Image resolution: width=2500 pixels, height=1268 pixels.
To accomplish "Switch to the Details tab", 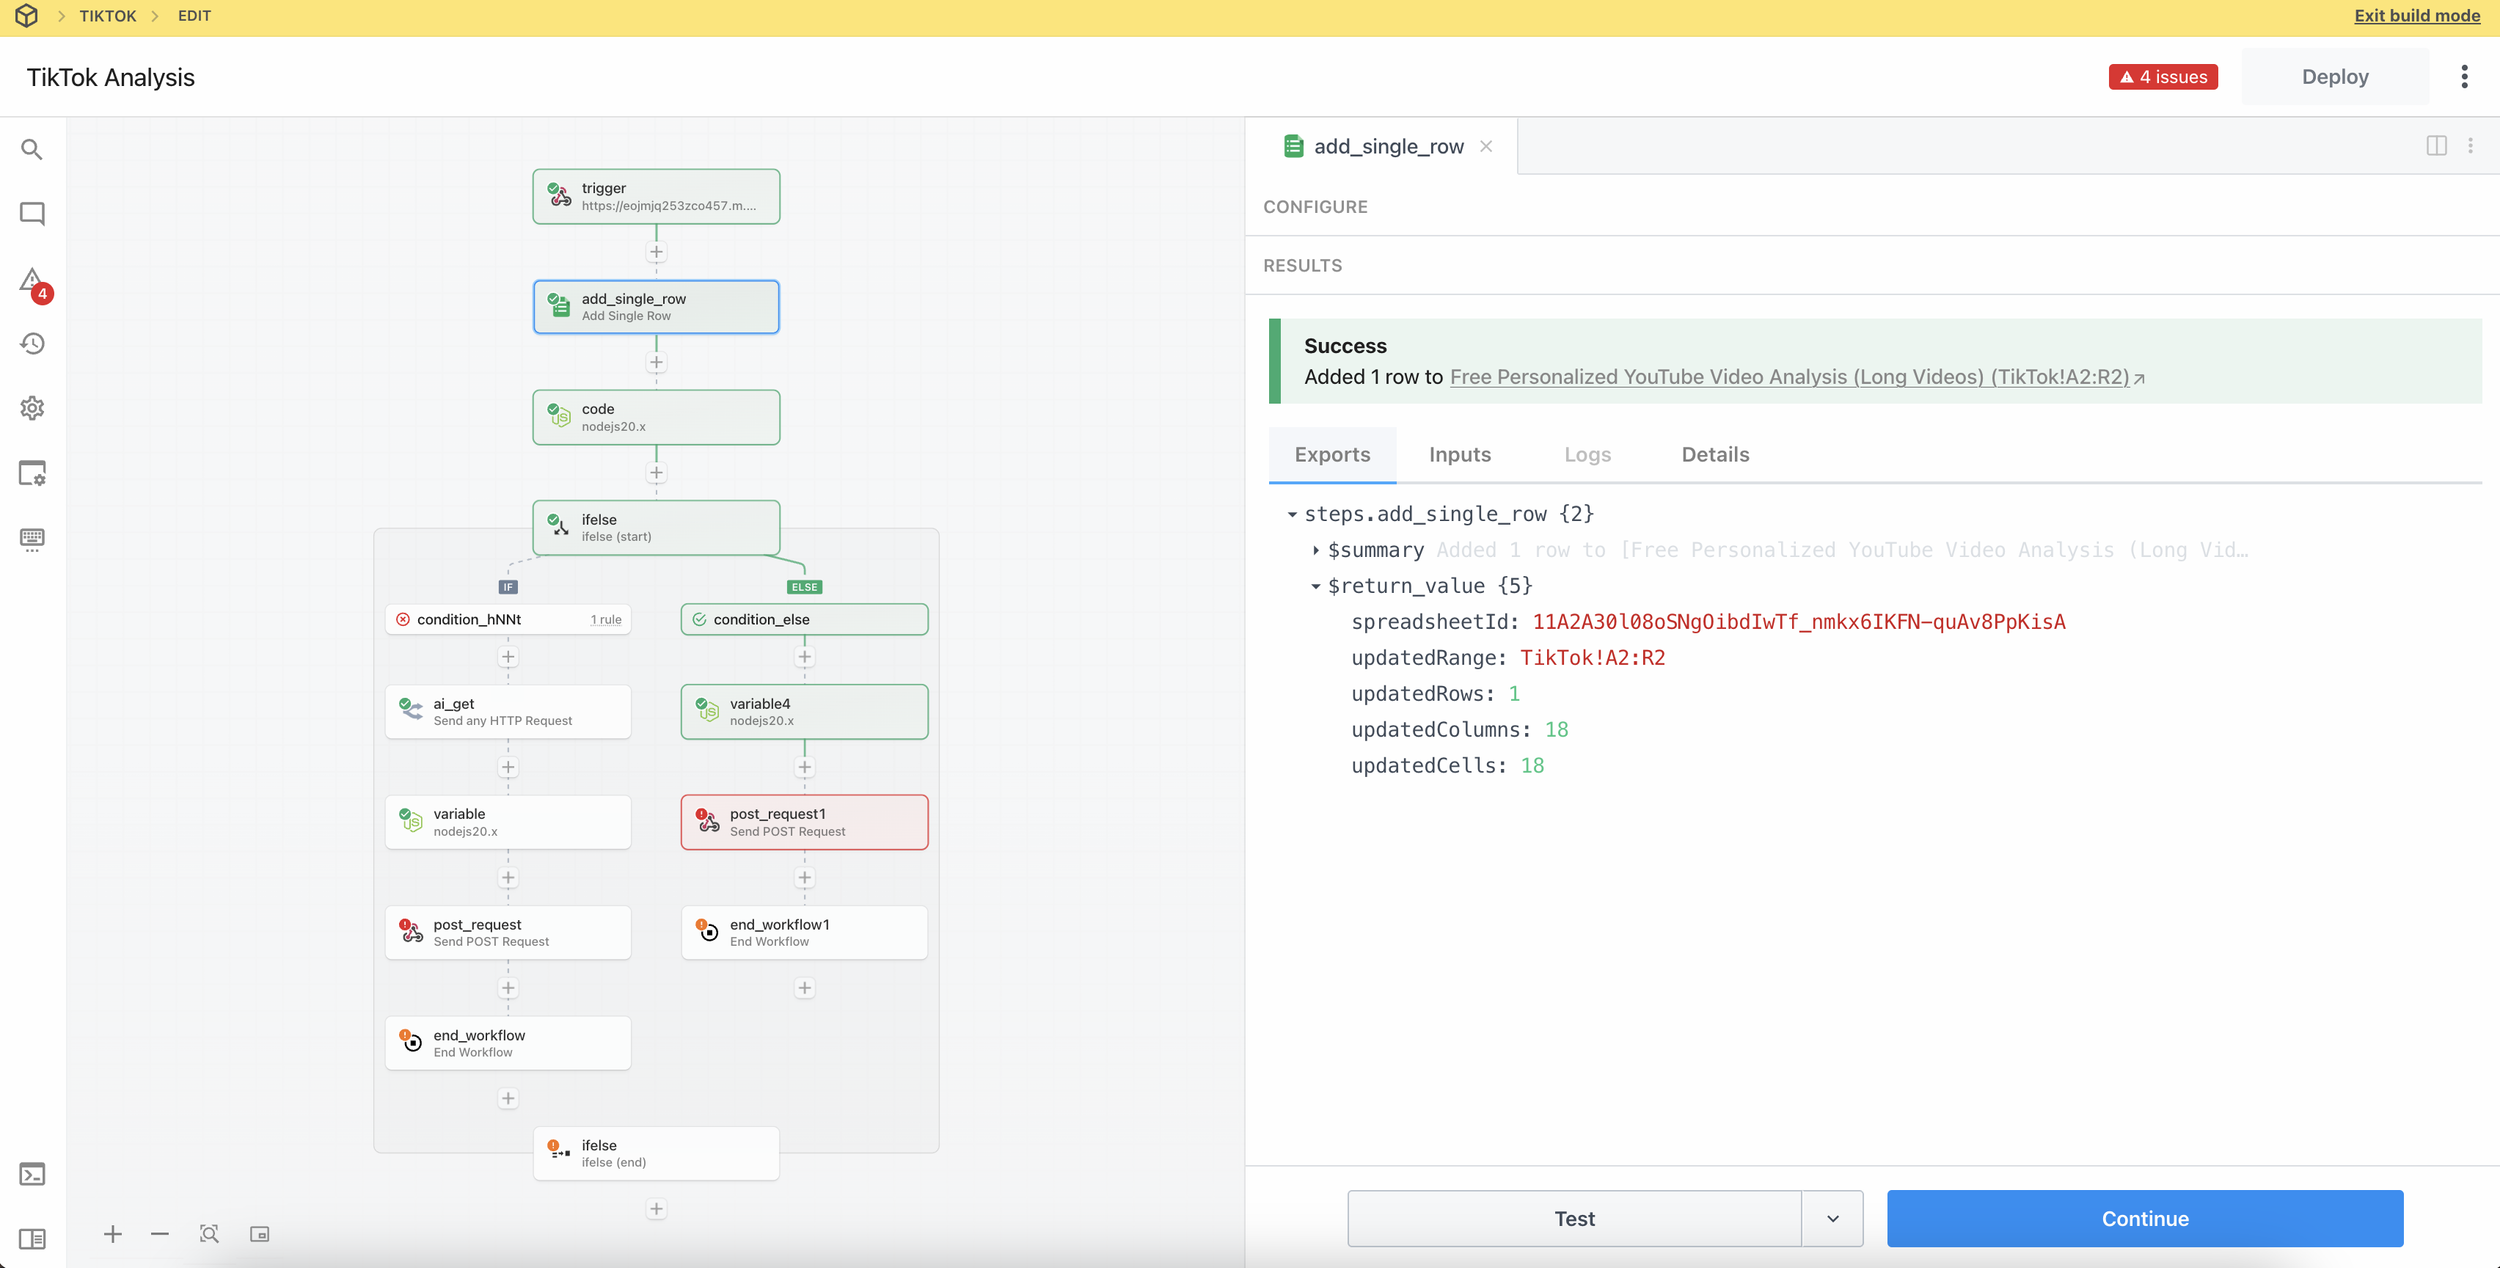I will coord(1715,455).
